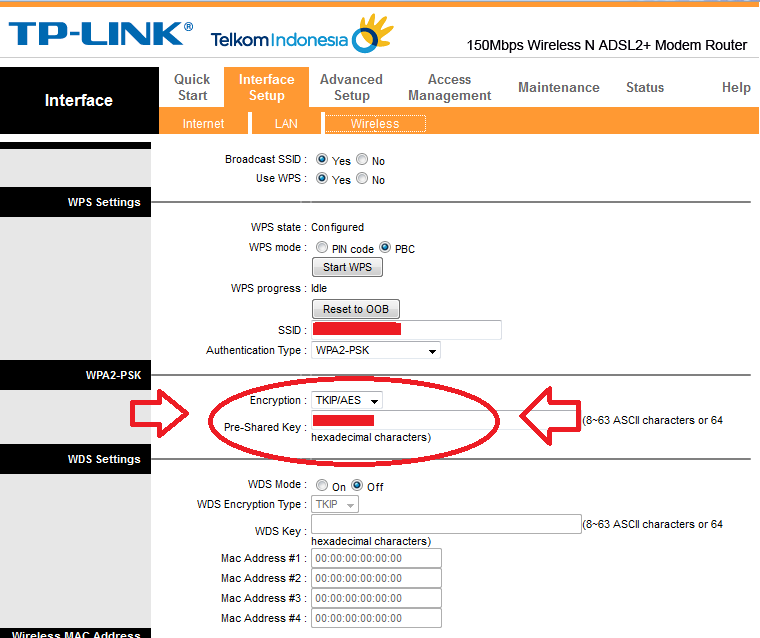Image resolution: width=760 pixels, height=638 pixels.
Task: Open the Access Management tab
Action: tap(449, 87)
